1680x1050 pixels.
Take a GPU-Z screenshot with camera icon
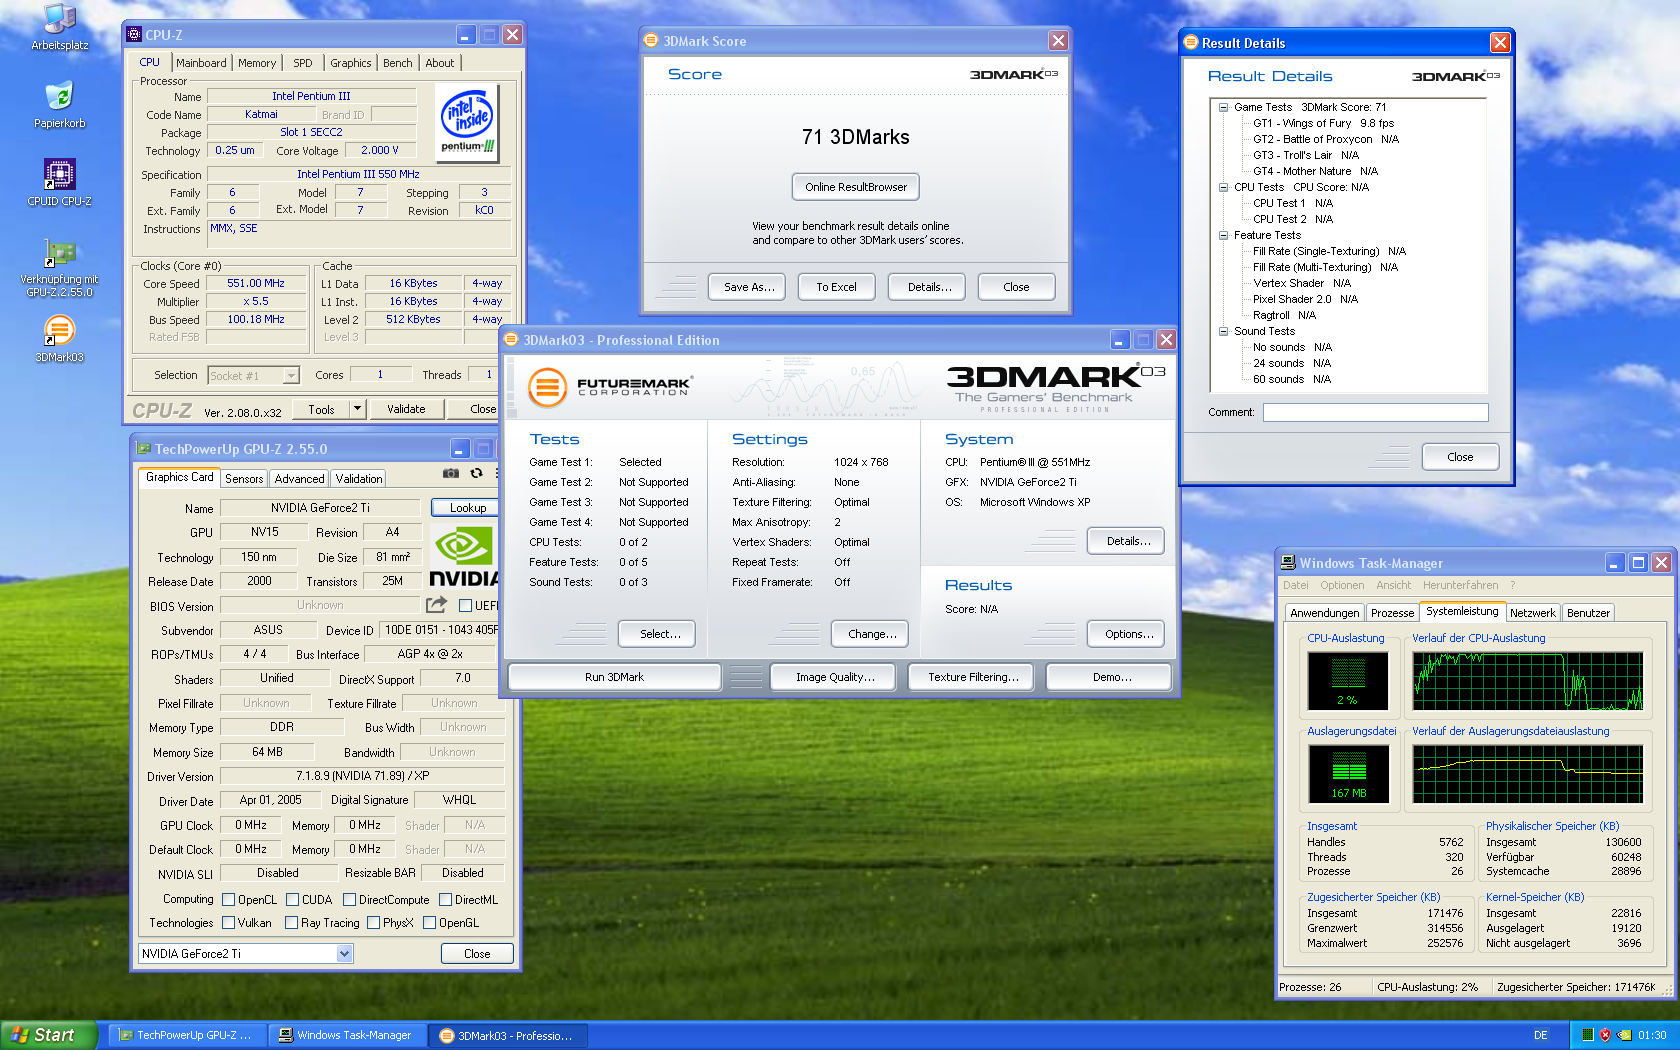(x=451, y=473)
